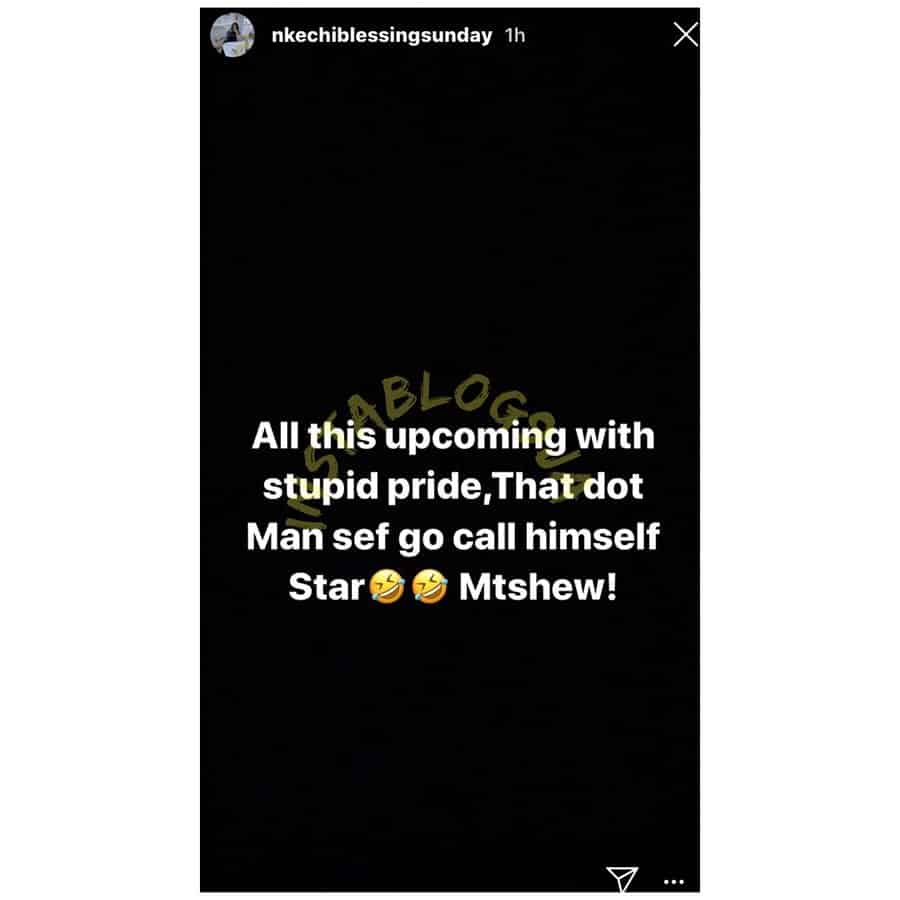Open the story poster's profile picture
The width and height of the screenshot is (900, 900).
(x=232, y=36)
